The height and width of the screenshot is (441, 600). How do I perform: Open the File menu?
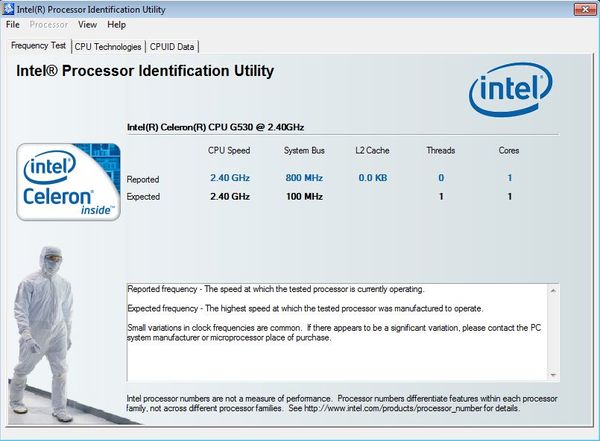[13, 24]
